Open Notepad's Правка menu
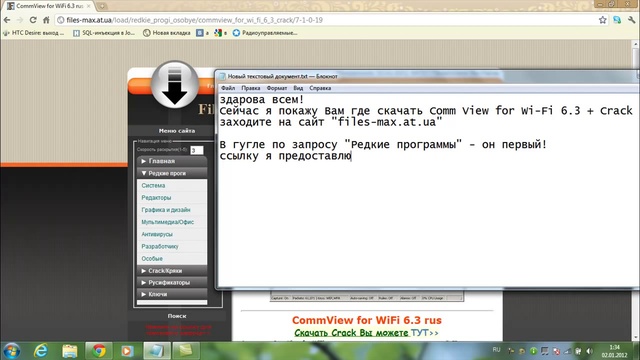Viewport: 640px width, 360px height. click(x=251, y=88)
